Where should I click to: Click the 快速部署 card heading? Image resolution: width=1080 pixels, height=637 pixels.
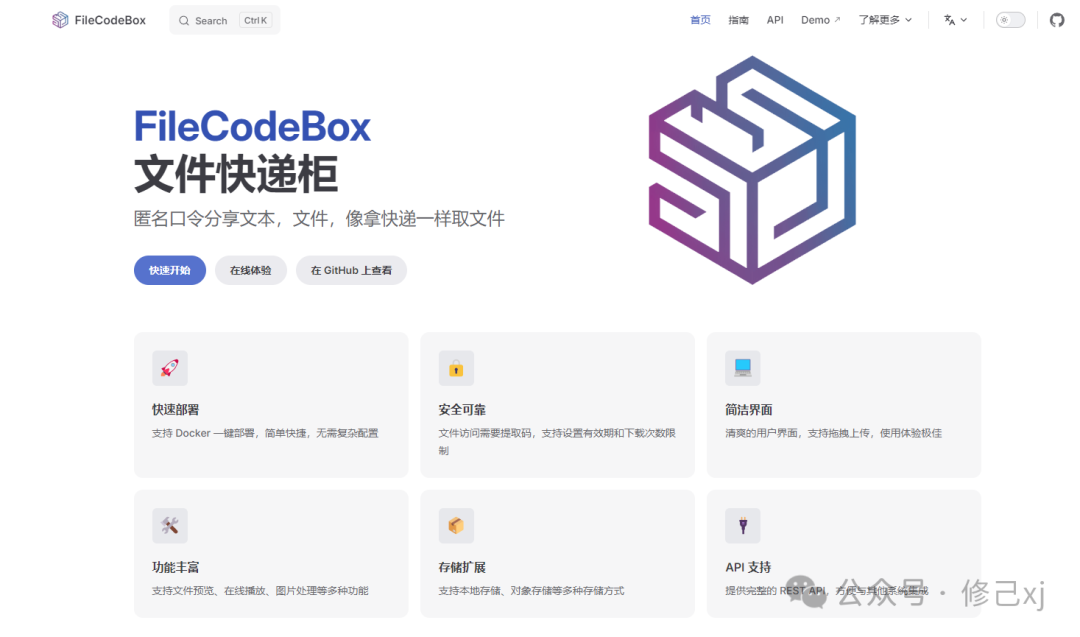tap(176, 410)
